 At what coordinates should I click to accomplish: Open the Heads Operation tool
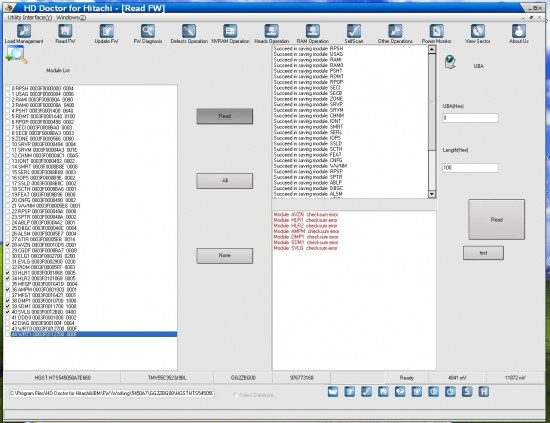[x=271, y=34]
